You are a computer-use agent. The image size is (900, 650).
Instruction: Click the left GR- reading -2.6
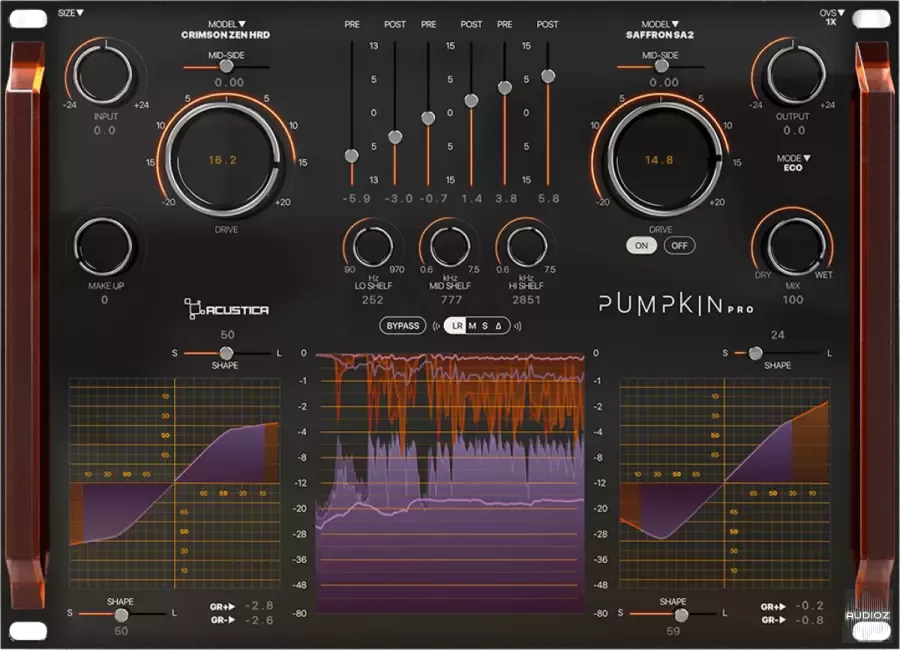259,620
